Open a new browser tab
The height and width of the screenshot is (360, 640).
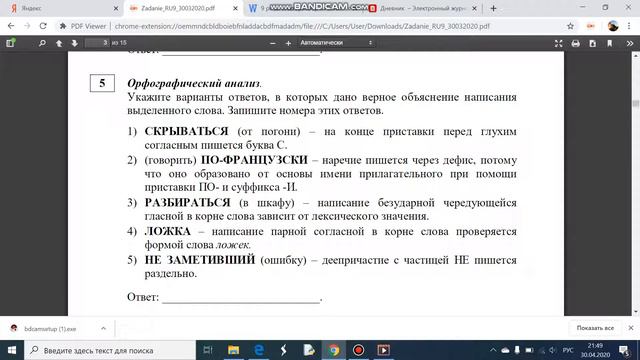tap(493, 8)
